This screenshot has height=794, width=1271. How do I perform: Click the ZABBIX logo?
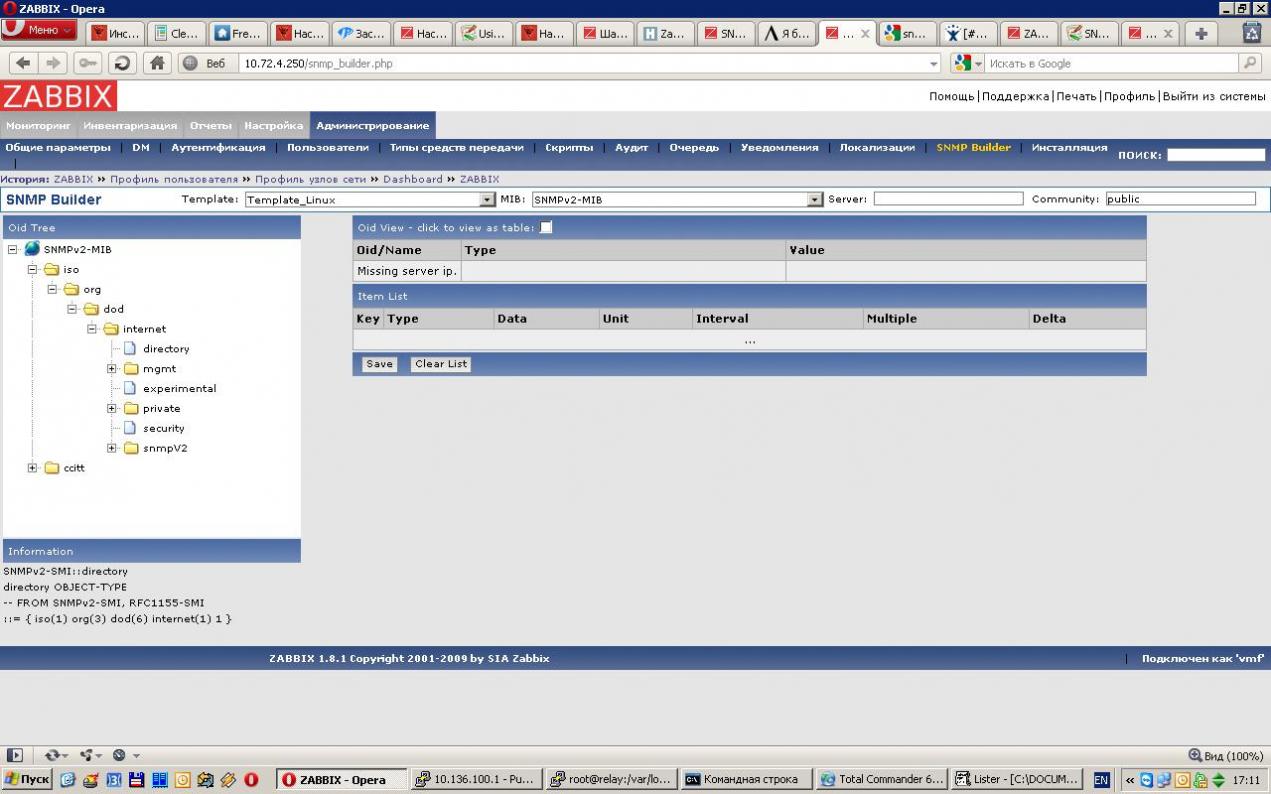tap(59, 96)
